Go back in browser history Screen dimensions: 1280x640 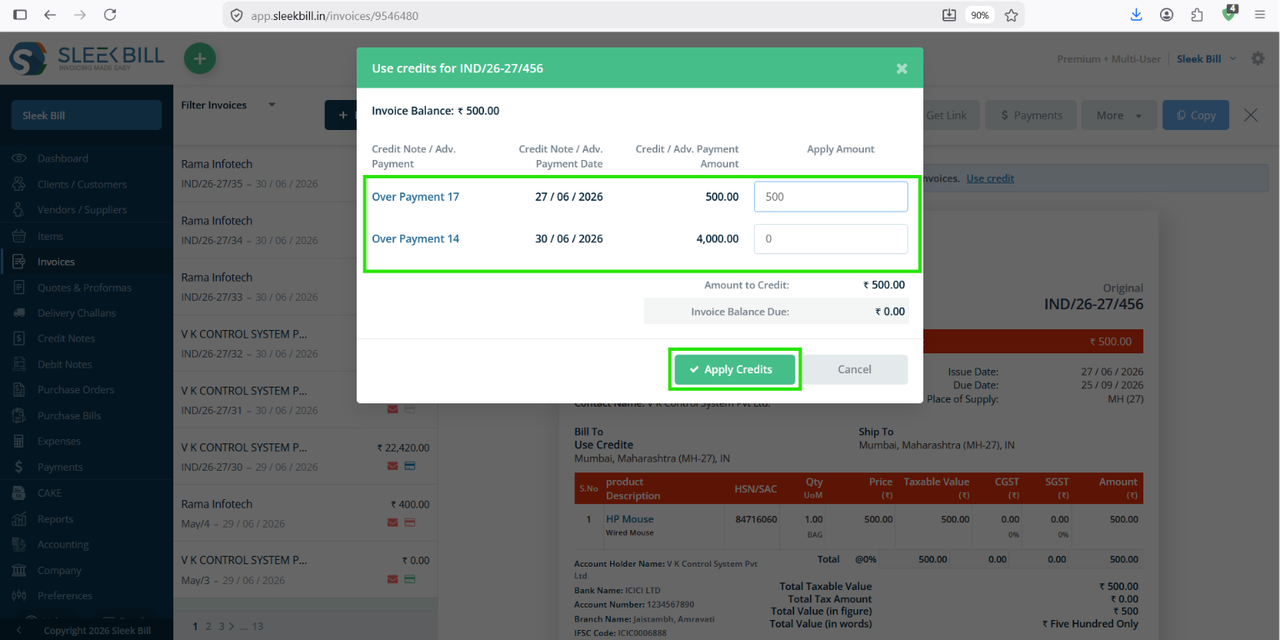click(50, 15)
